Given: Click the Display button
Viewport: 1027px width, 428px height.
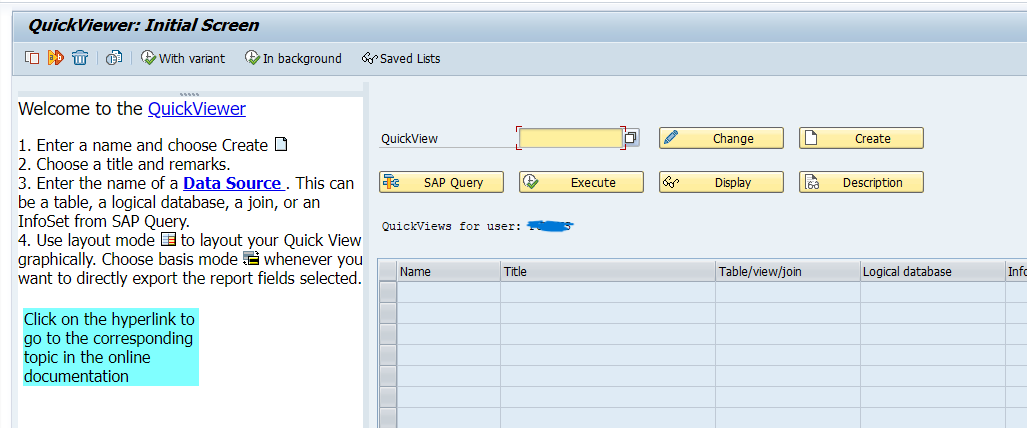Looking at the screenshot, I should click(721, 182).
